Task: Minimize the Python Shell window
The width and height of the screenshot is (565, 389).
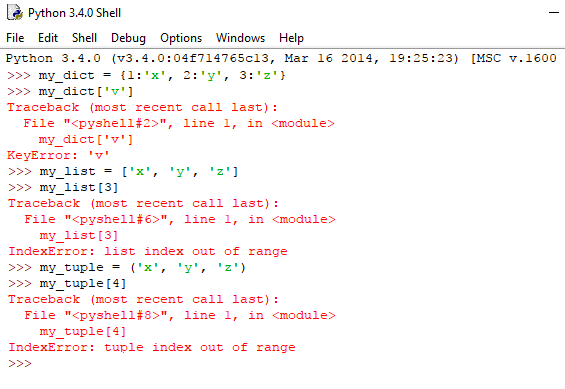Action: point(553,13)
